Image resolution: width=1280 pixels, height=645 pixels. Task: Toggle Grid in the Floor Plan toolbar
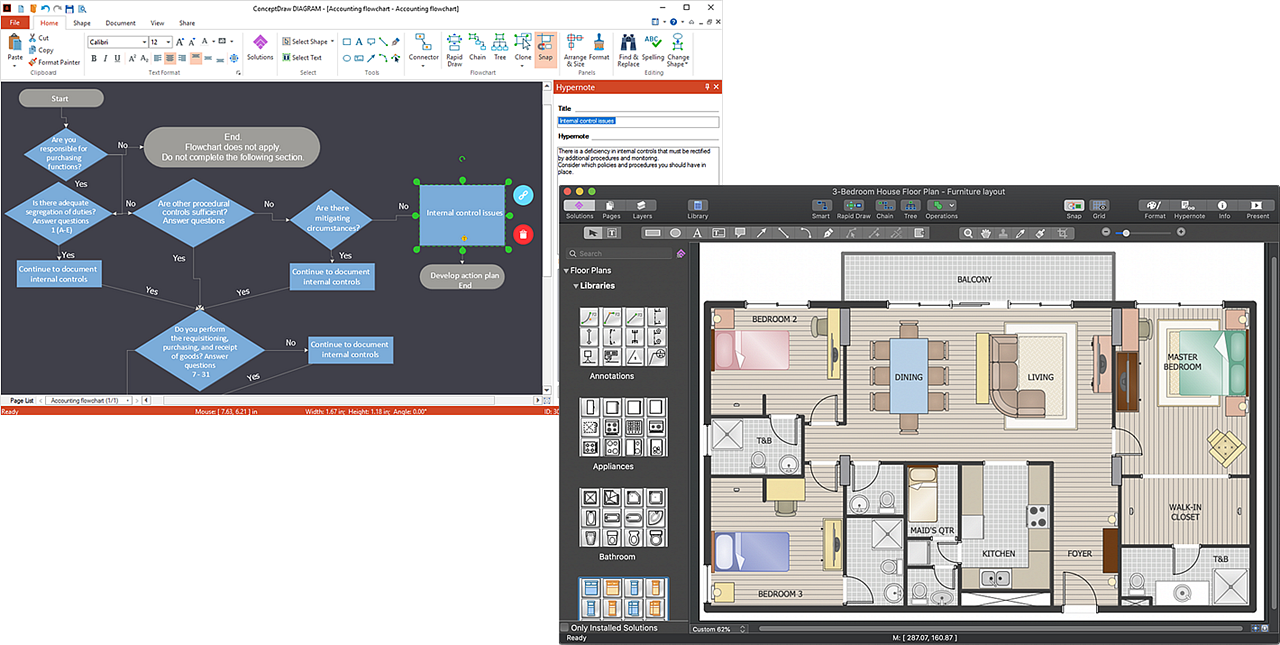(x=1099, y=209)
